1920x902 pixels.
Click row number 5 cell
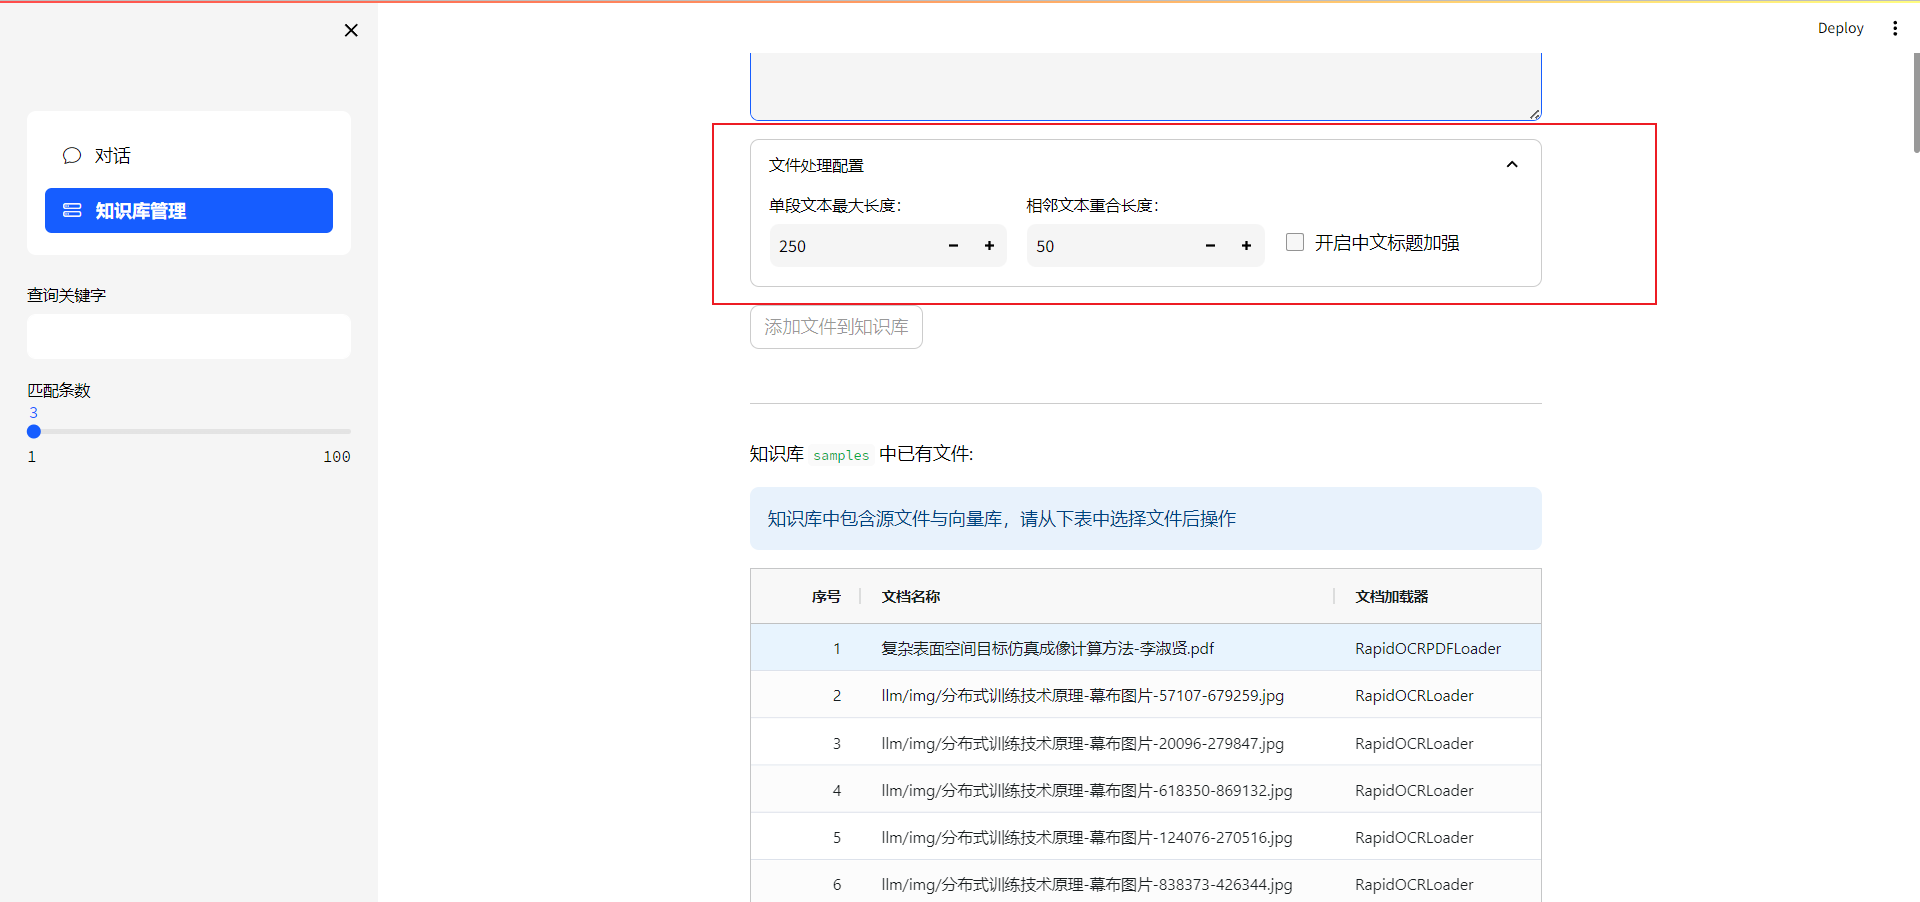tap(836, 837)
